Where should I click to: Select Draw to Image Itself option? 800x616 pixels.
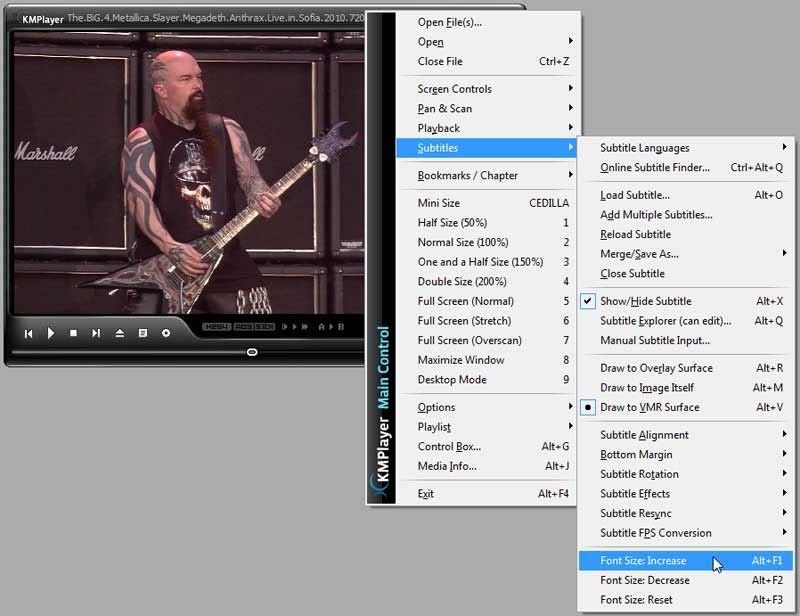684,387
